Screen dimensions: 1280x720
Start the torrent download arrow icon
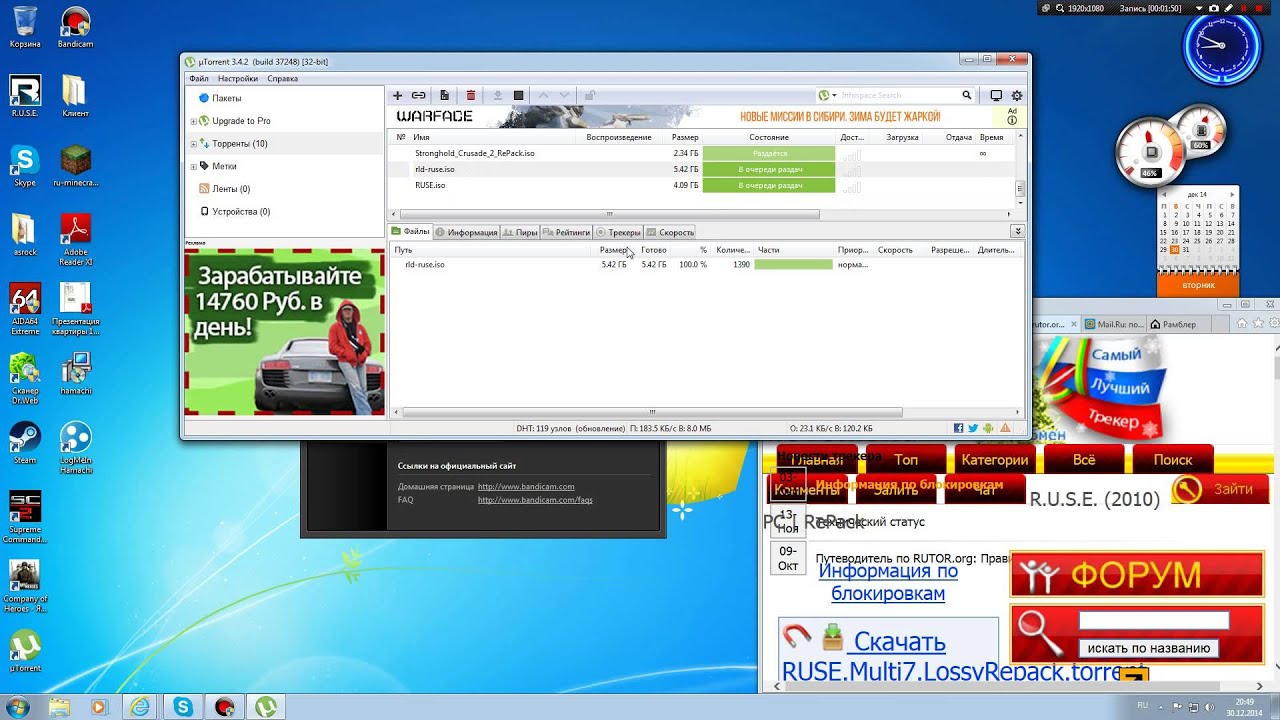coord(497,95)
